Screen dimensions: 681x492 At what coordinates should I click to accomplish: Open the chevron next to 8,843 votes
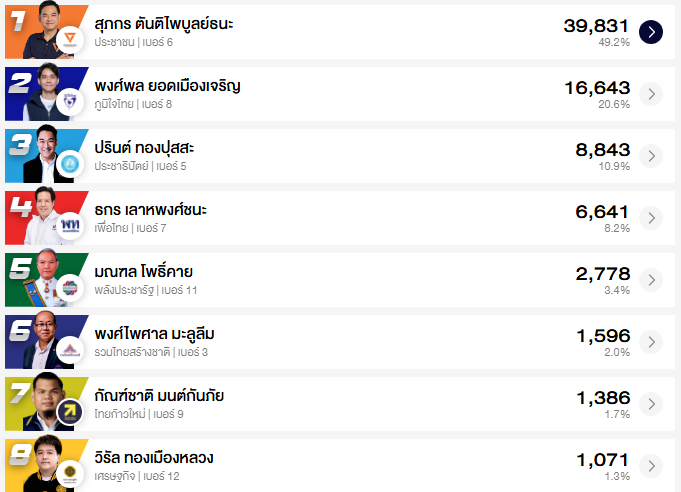click(651, 156)
